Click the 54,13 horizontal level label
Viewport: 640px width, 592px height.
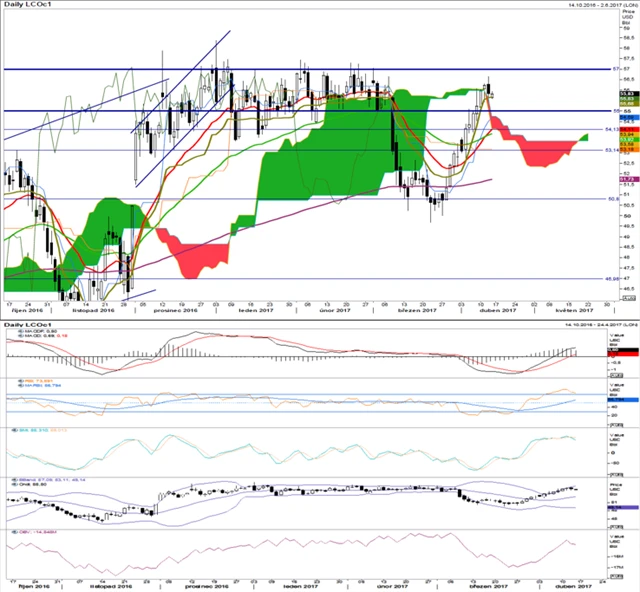pos(611,129)
